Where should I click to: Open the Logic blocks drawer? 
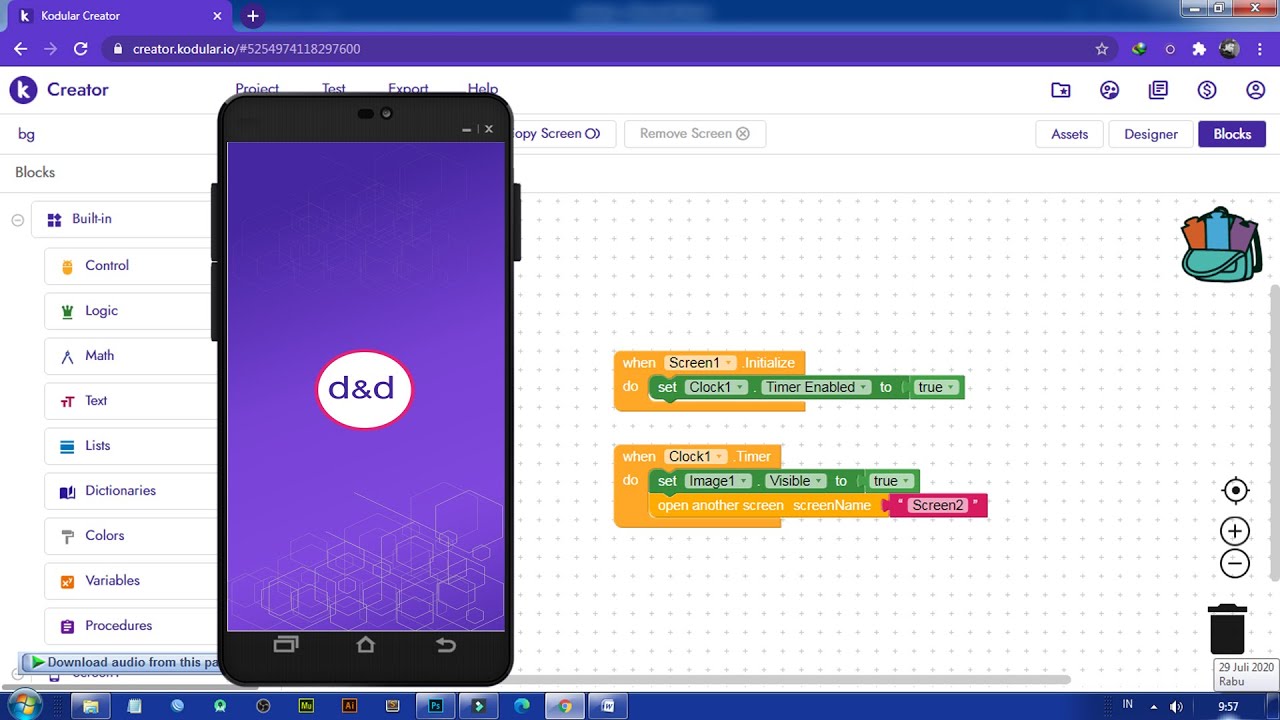pyautogui.click(x=130, y=311)
